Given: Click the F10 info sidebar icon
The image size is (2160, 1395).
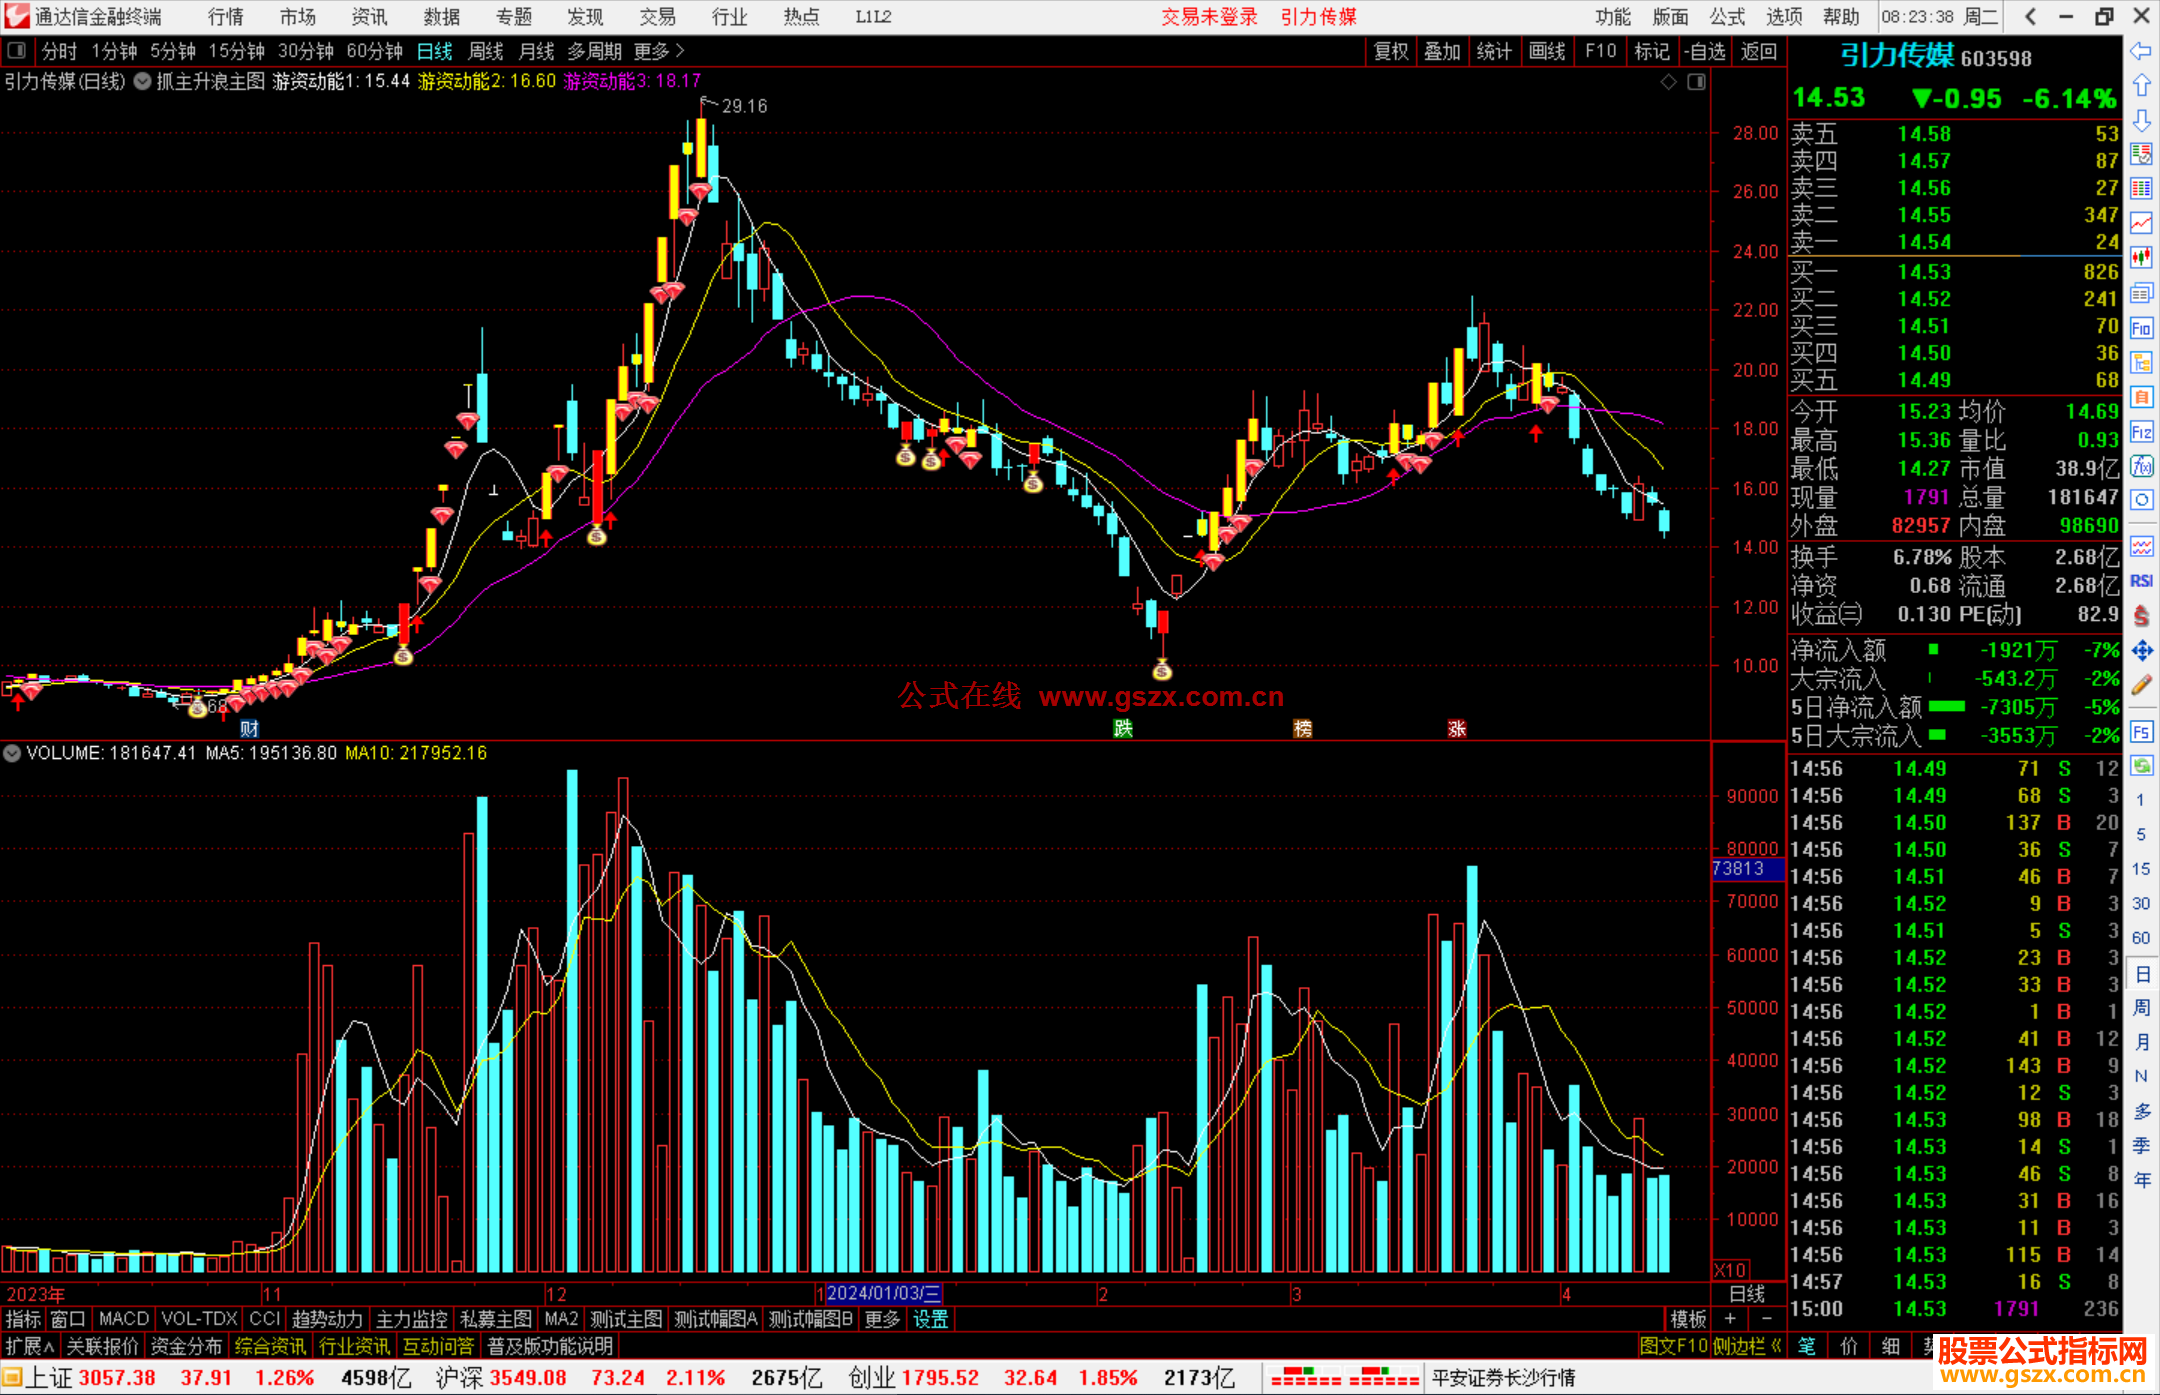Looking at the screenshot, I should (2141, 328).
